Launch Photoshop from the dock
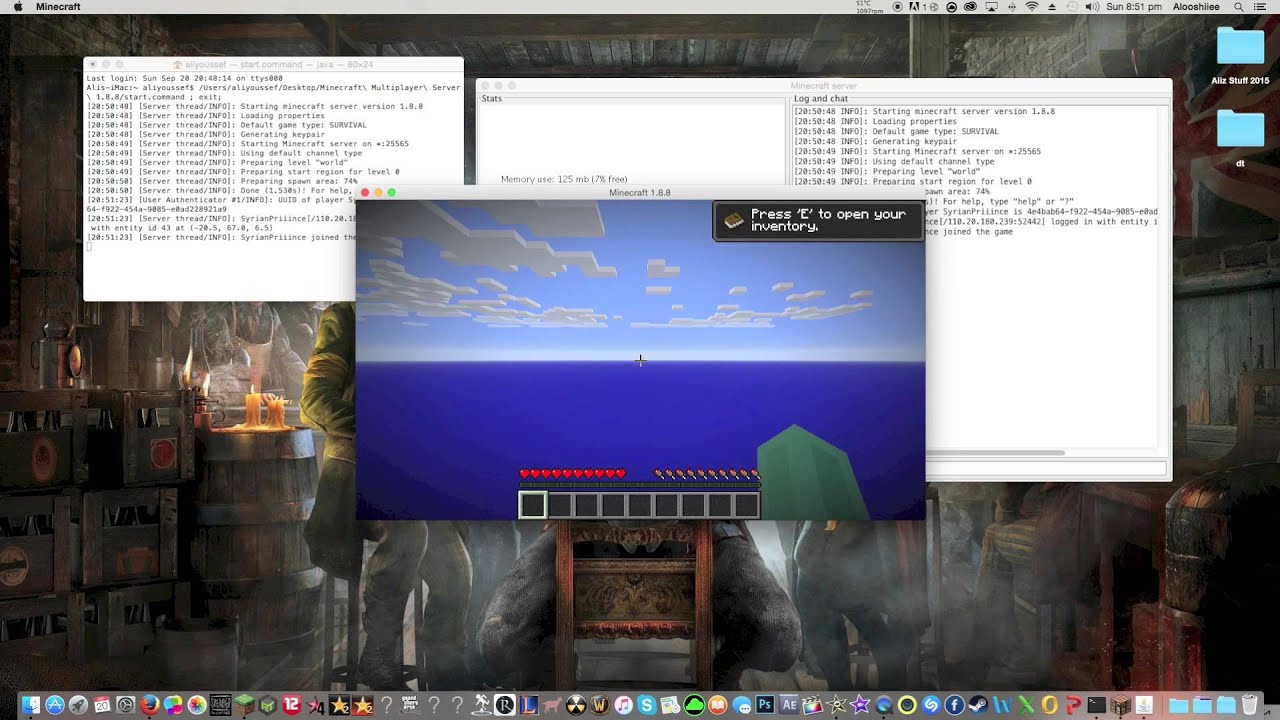 [765, 705]
